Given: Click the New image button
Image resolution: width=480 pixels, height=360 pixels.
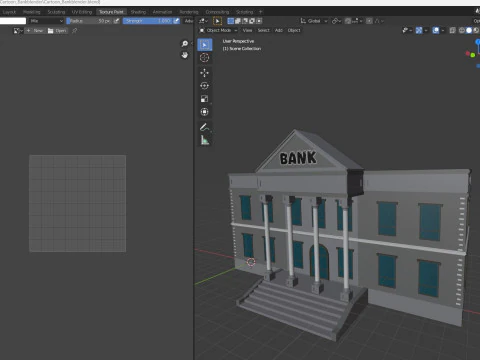Looking at the screenshot, I should click(35, 31).
